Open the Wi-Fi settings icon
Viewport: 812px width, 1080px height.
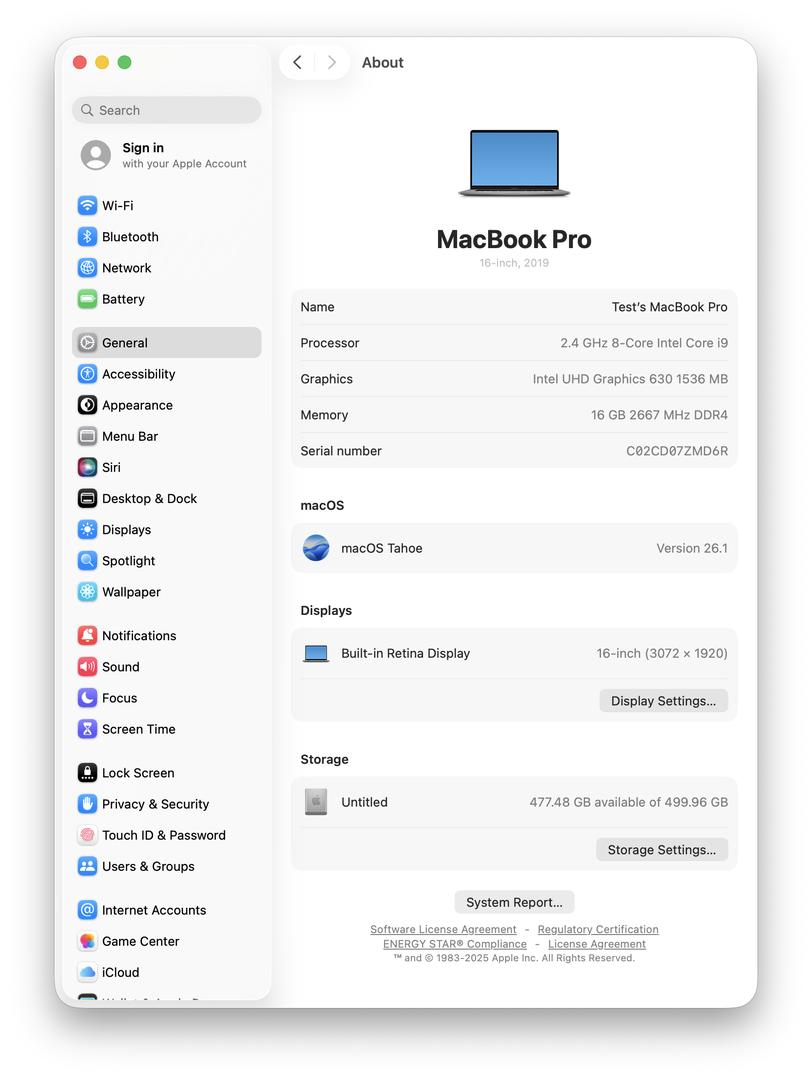pos(87,205)
